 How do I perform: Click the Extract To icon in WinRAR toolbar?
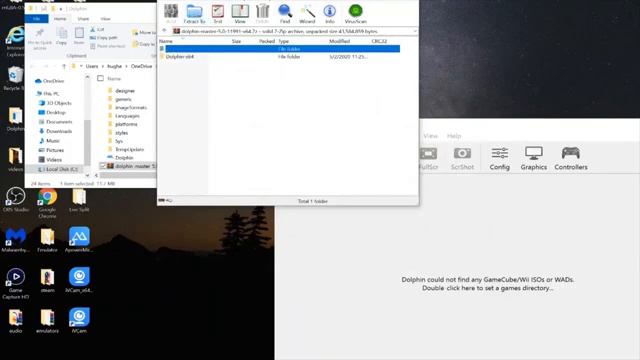tap(194, 13)
